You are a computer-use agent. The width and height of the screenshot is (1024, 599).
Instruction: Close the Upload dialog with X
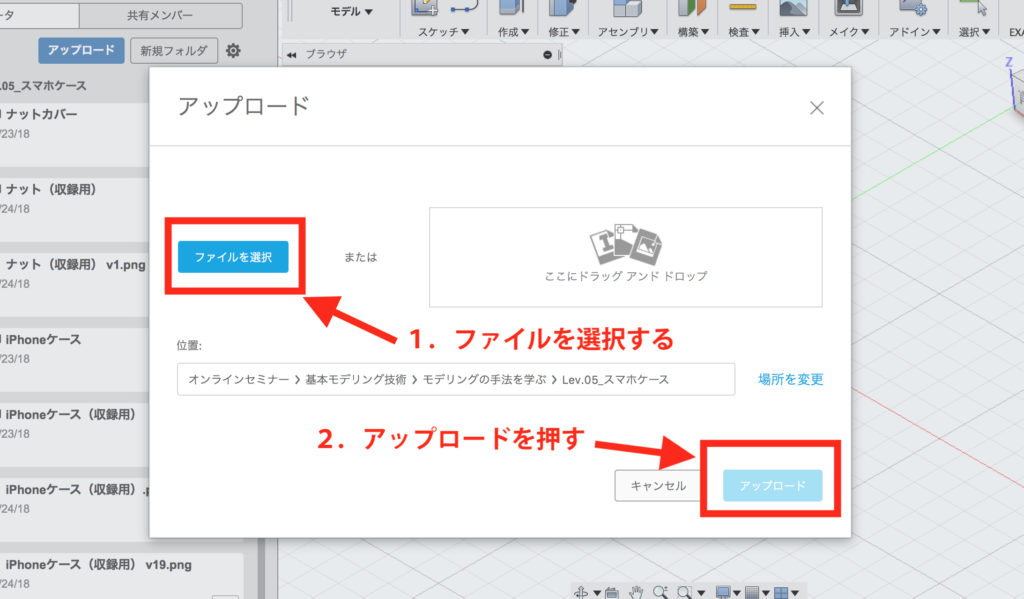point(817,108)
